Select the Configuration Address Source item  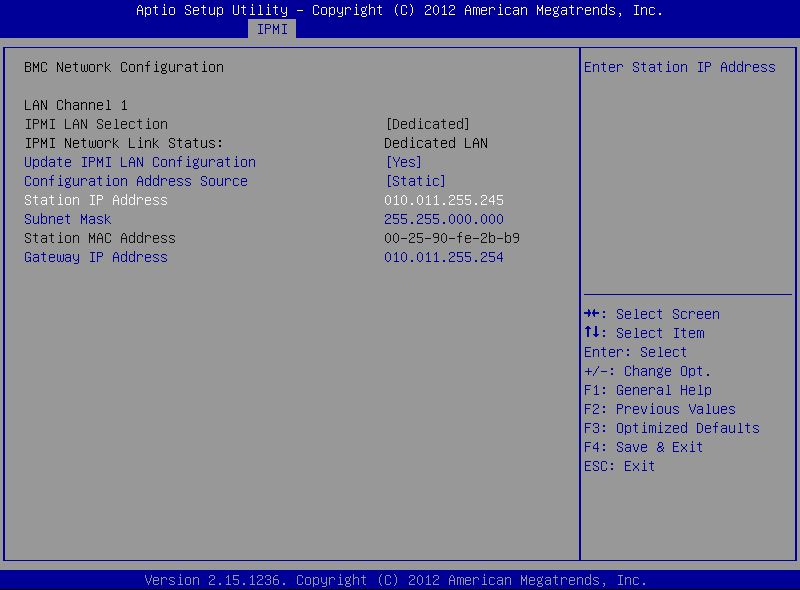(136, 181)
